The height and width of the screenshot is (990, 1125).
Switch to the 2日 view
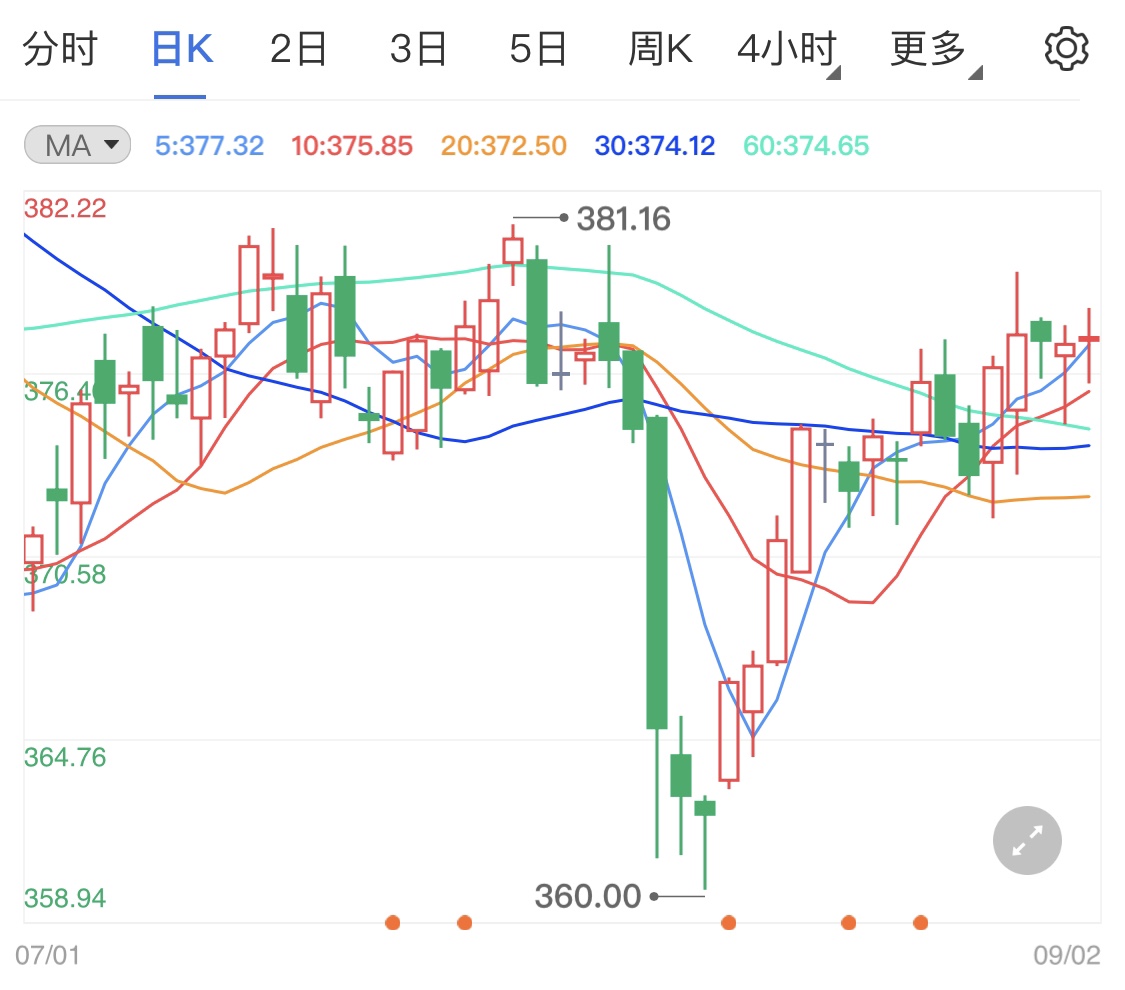[x=299, y=49]
